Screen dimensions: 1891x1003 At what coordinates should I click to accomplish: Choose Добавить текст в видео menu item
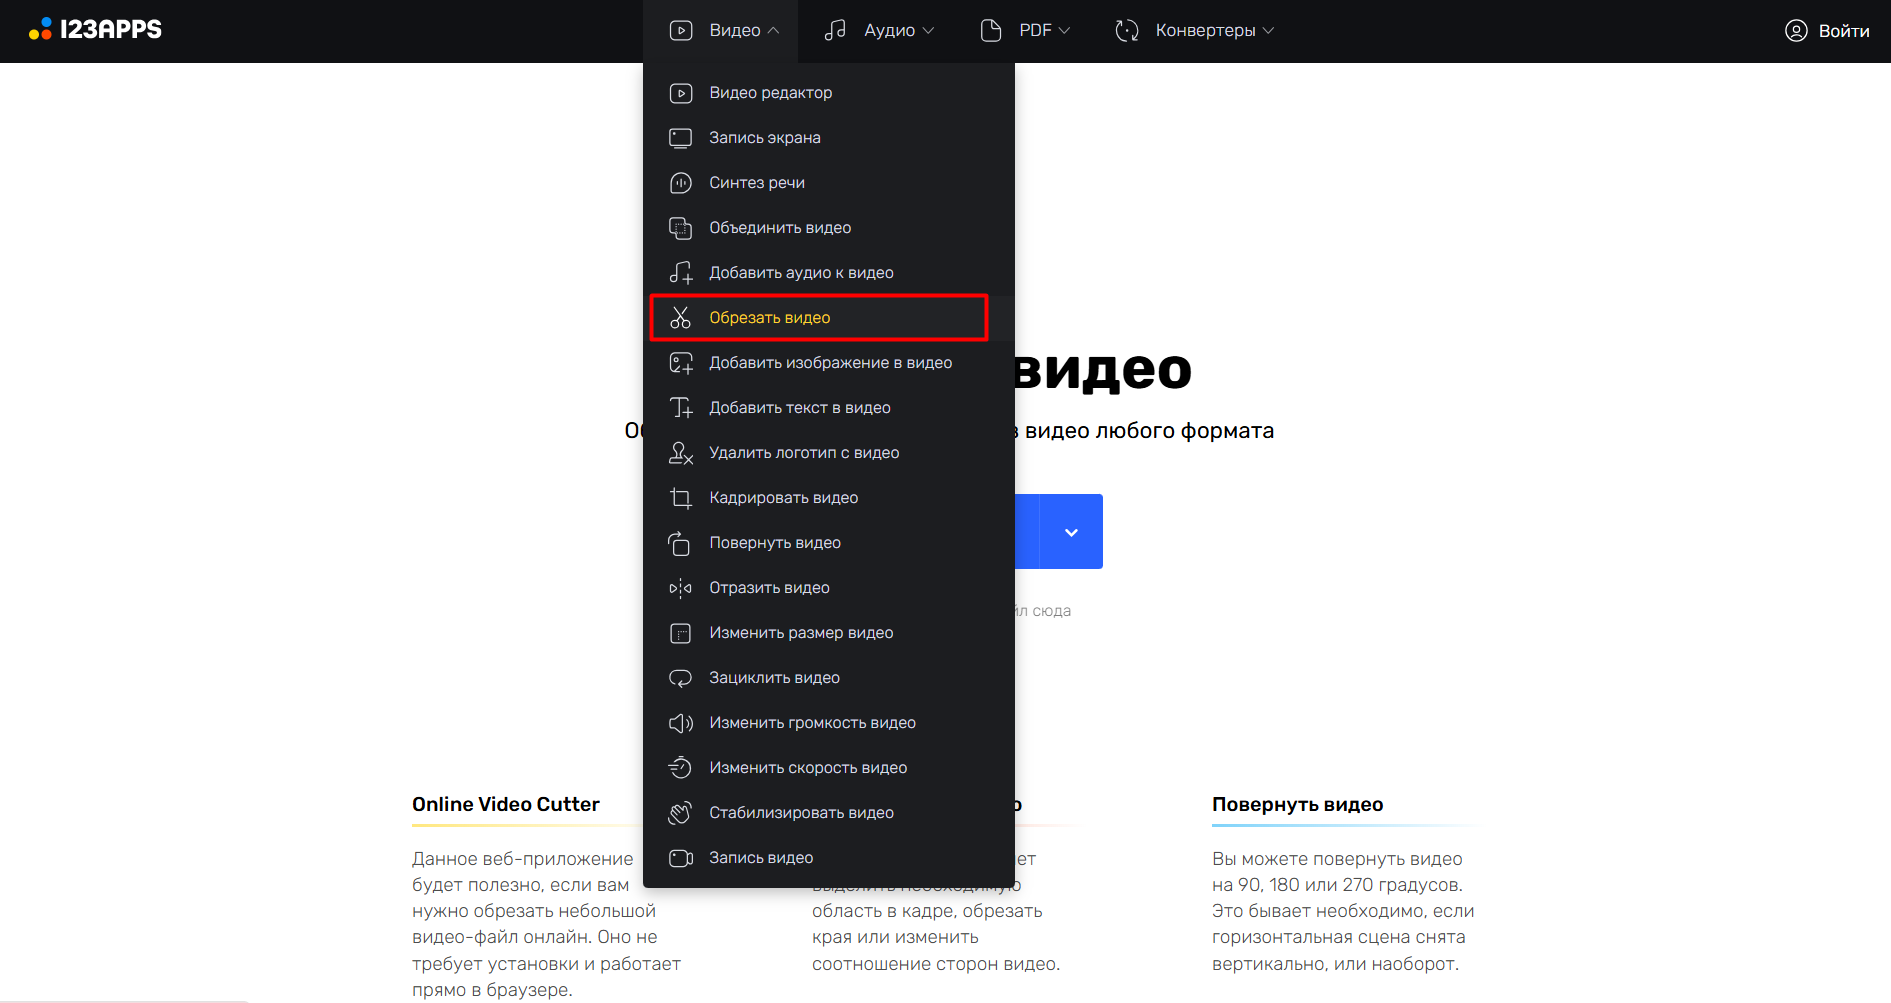click(799, 408)
